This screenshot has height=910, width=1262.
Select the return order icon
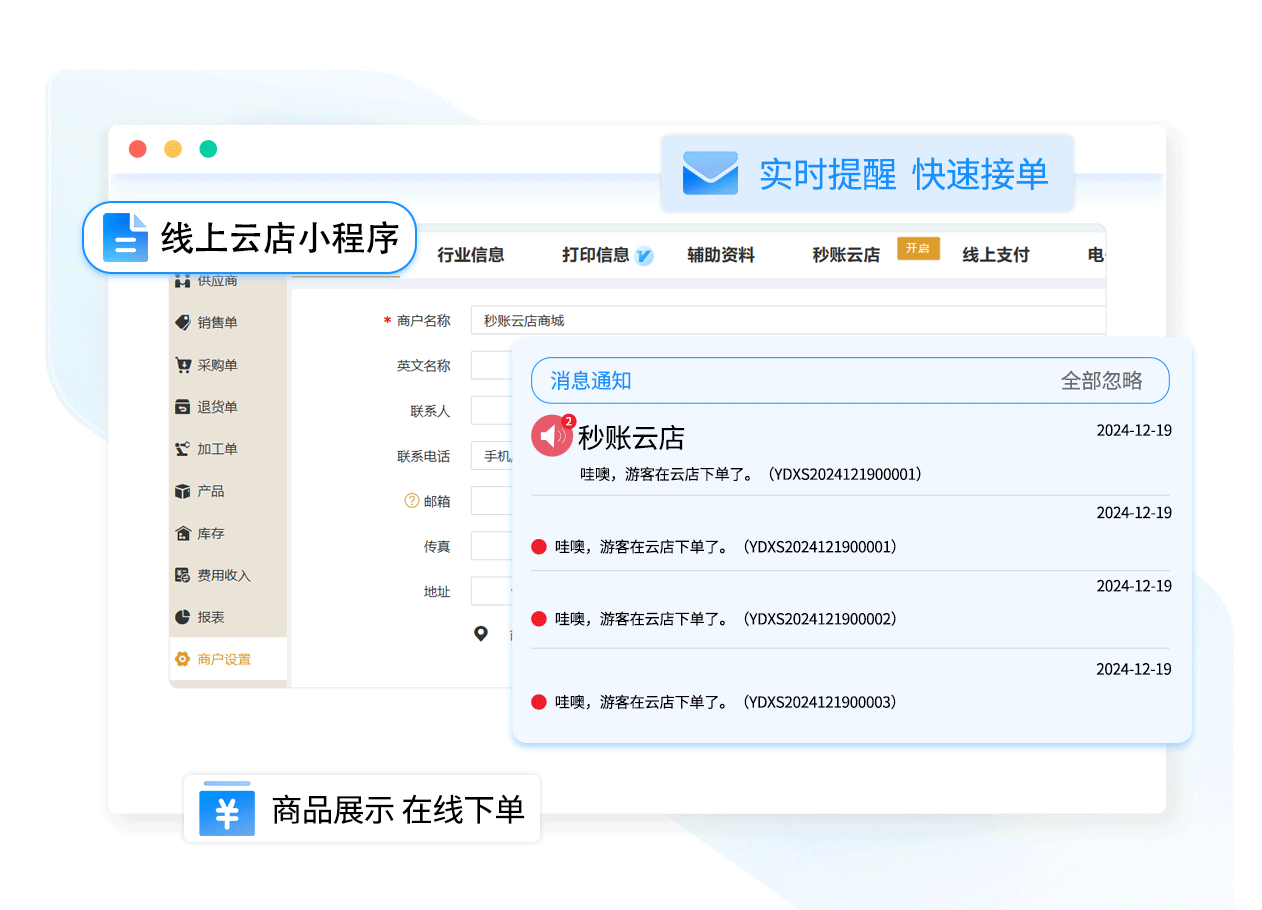click(182, 407)
